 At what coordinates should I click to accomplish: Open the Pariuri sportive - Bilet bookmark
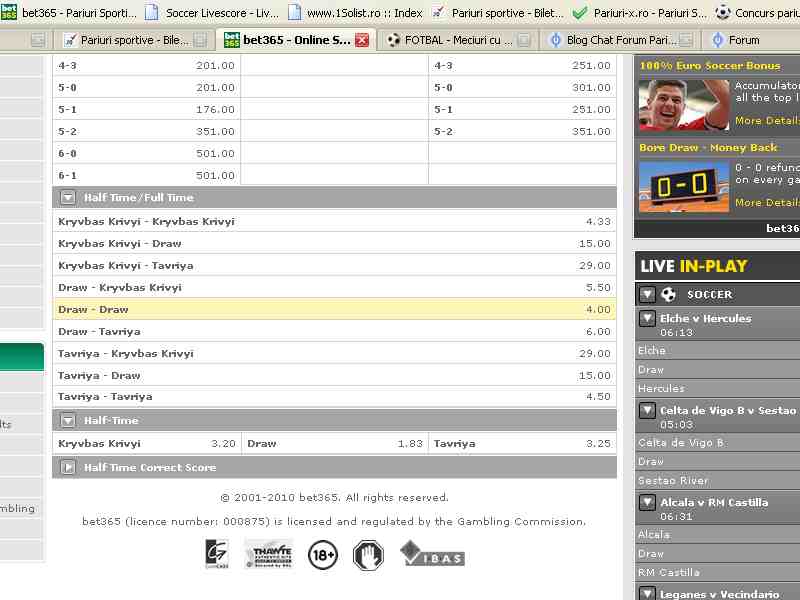click(x=497, y=13)
